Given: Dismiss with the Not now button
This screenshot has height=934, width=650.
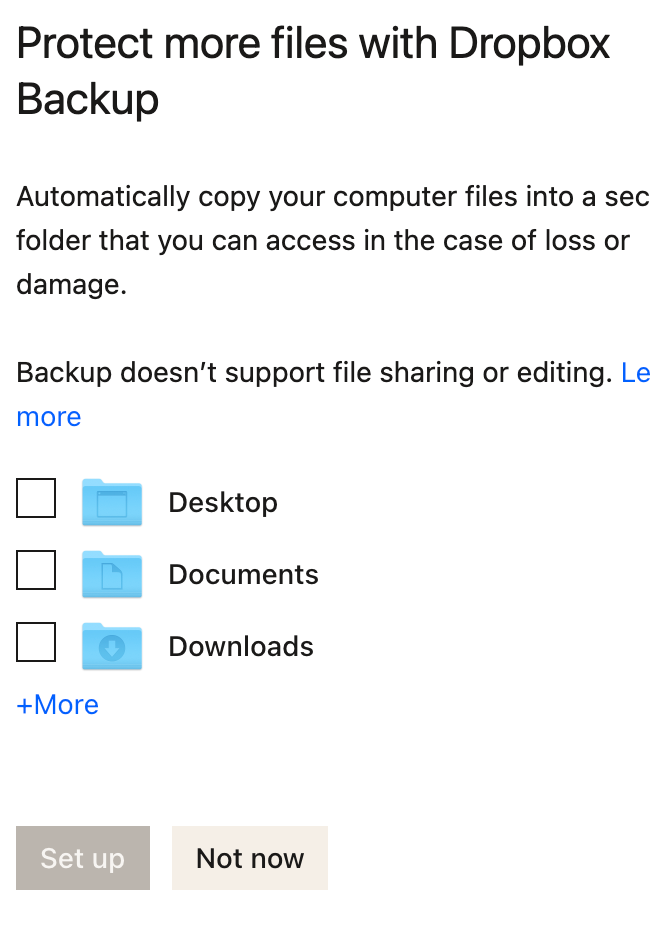Looking at the screenshot, I should pos(250,858).
